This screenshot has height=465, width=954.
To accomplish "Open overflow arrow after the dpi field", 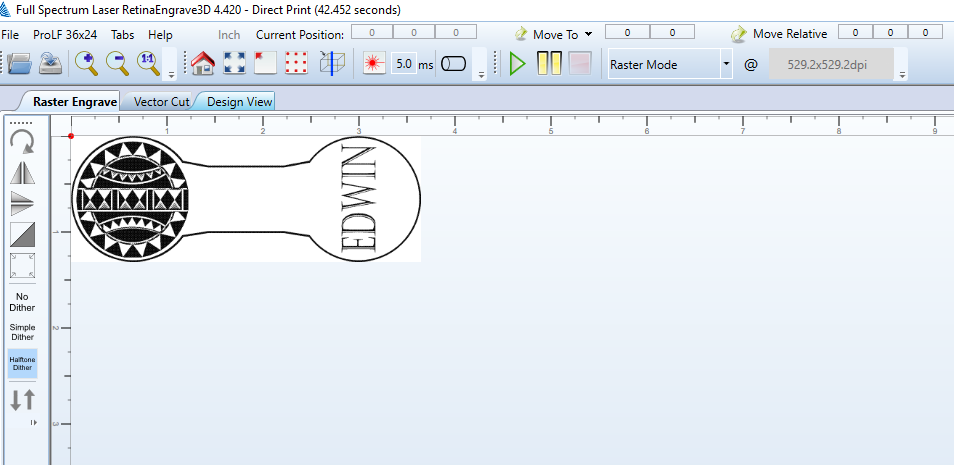I will 902,74.
